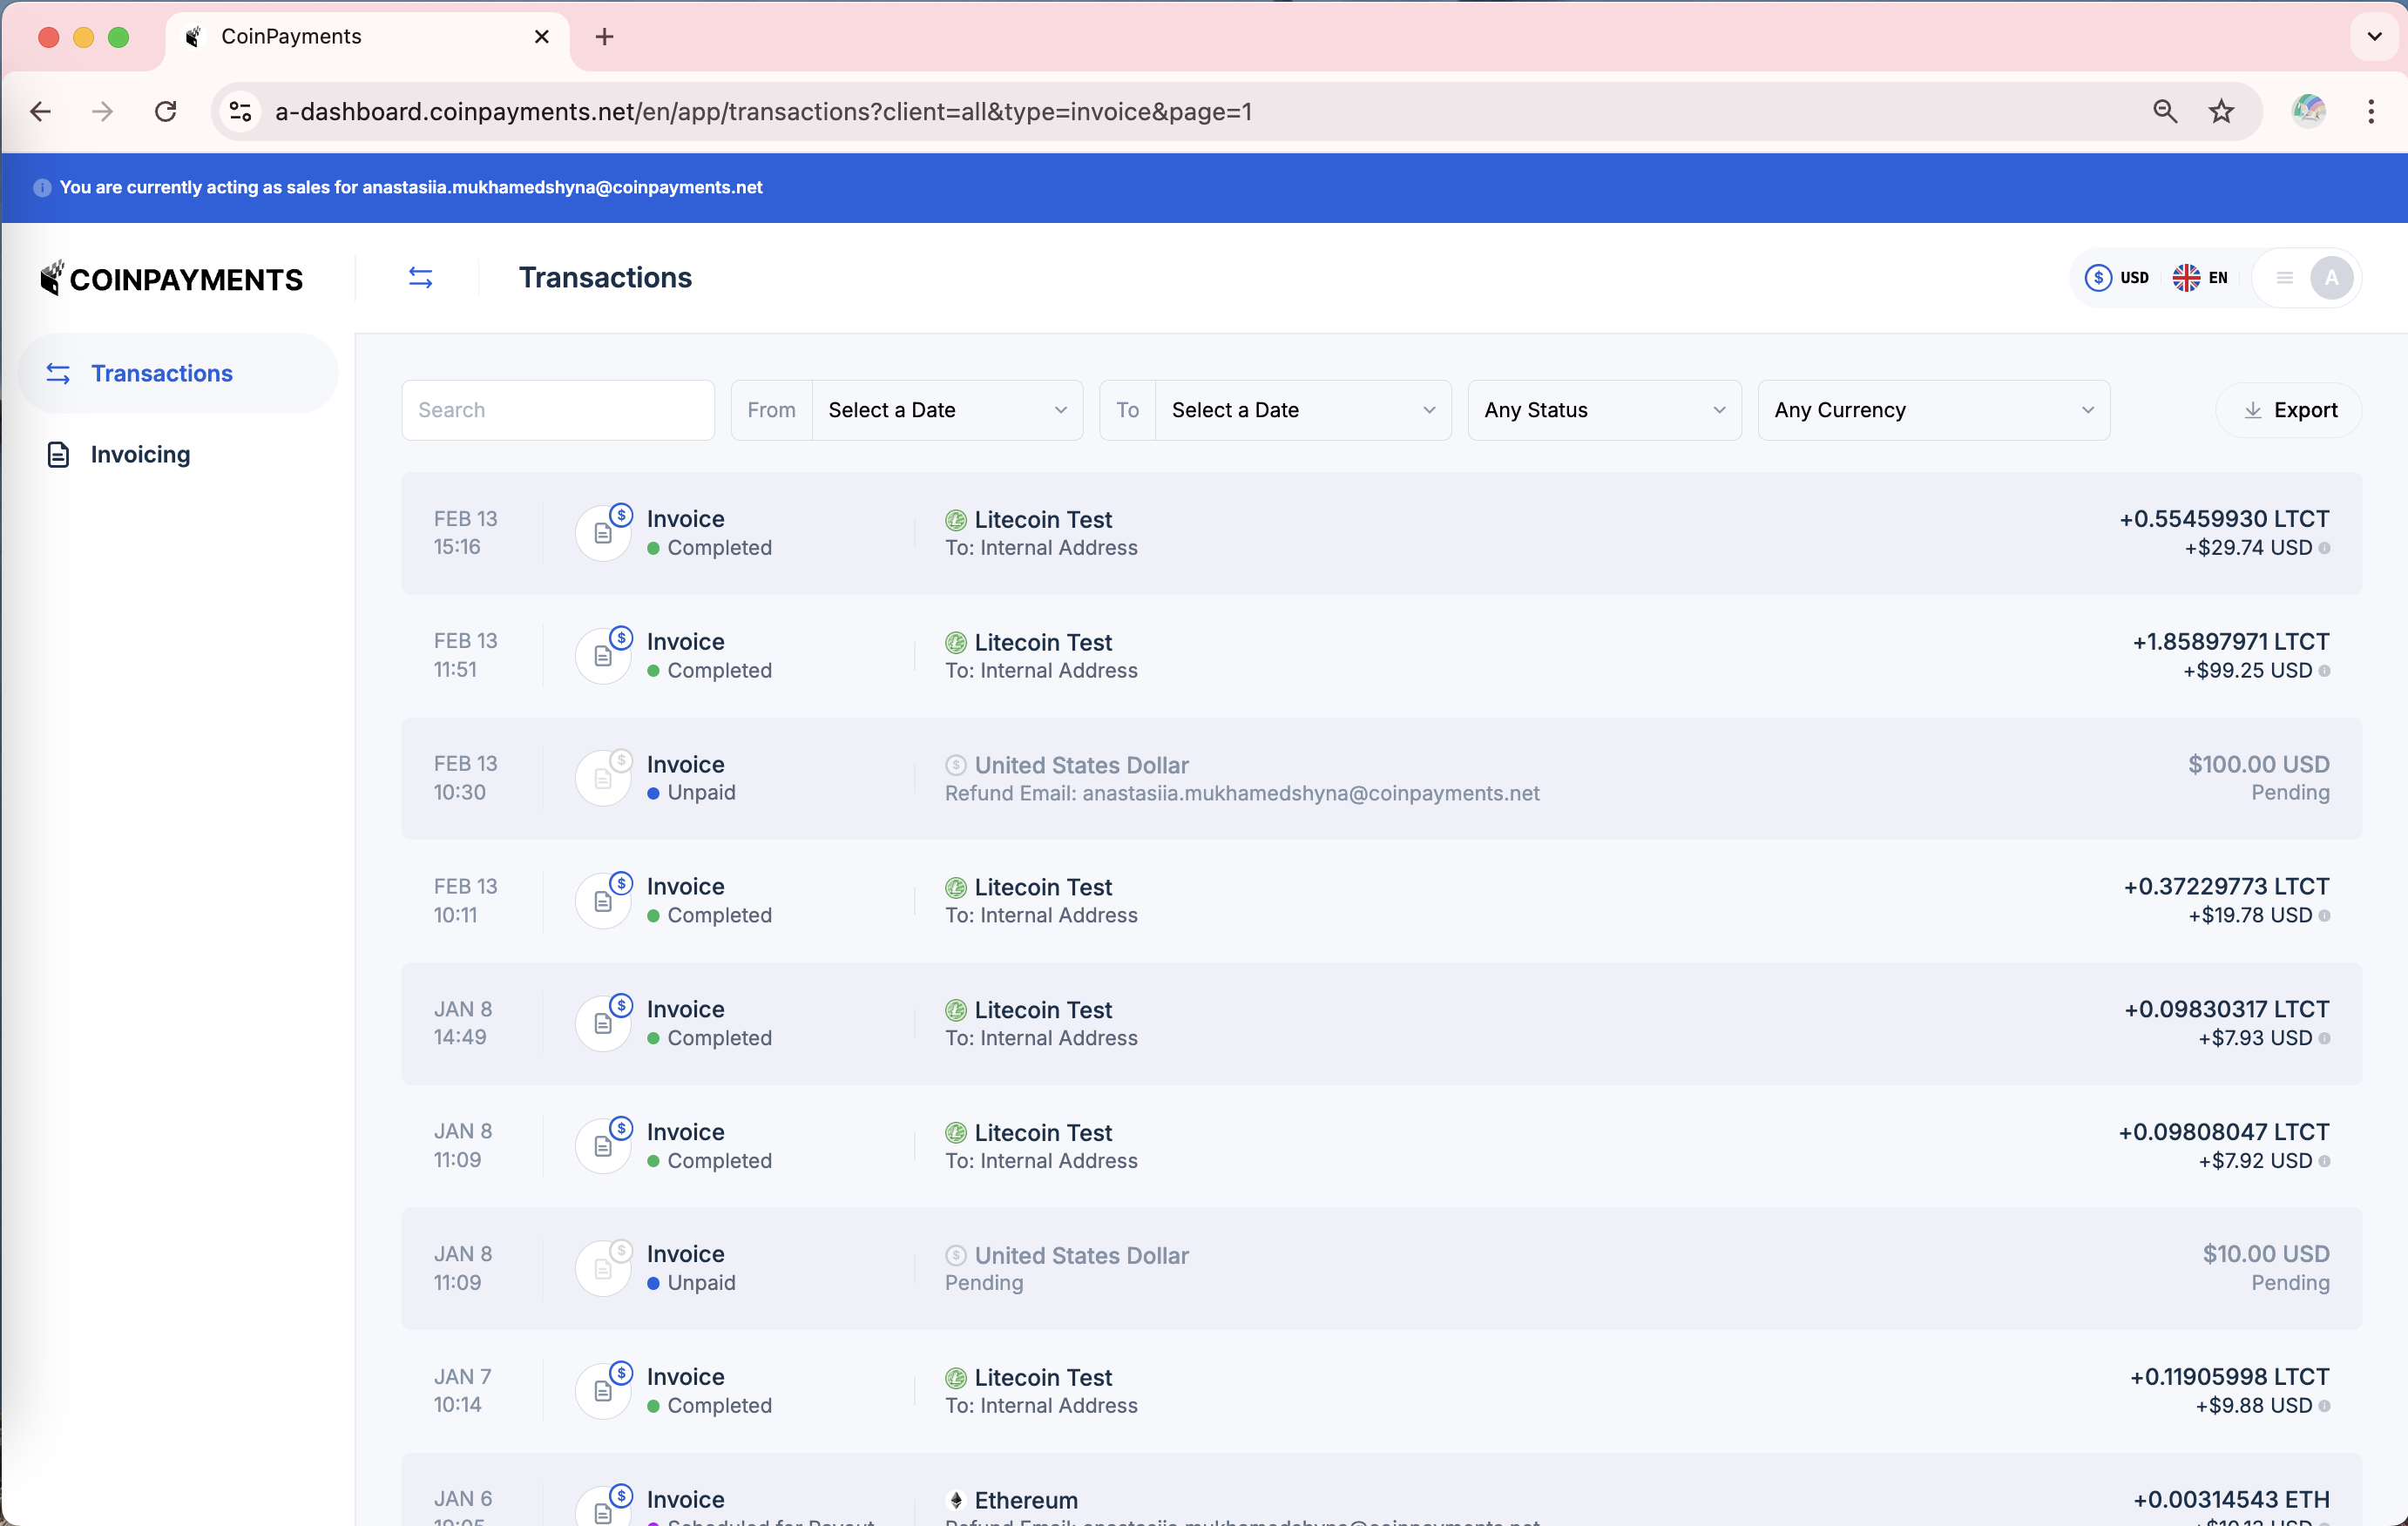Expand the Any Status dropdown
The height and width of the screenshot is (1526, 2408).
[x=1604, y=410]
